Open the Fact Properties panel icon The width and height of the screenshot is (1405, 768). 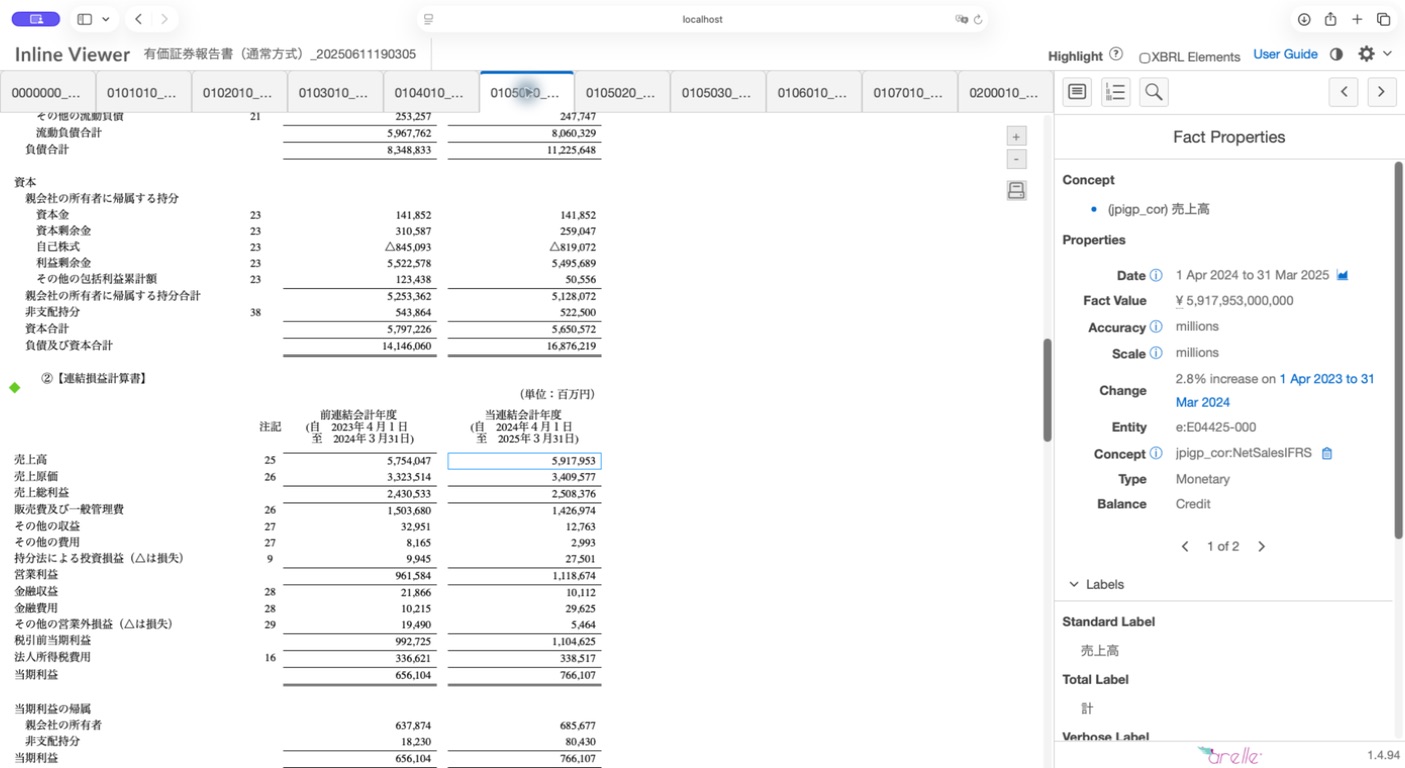[1077, 92]
